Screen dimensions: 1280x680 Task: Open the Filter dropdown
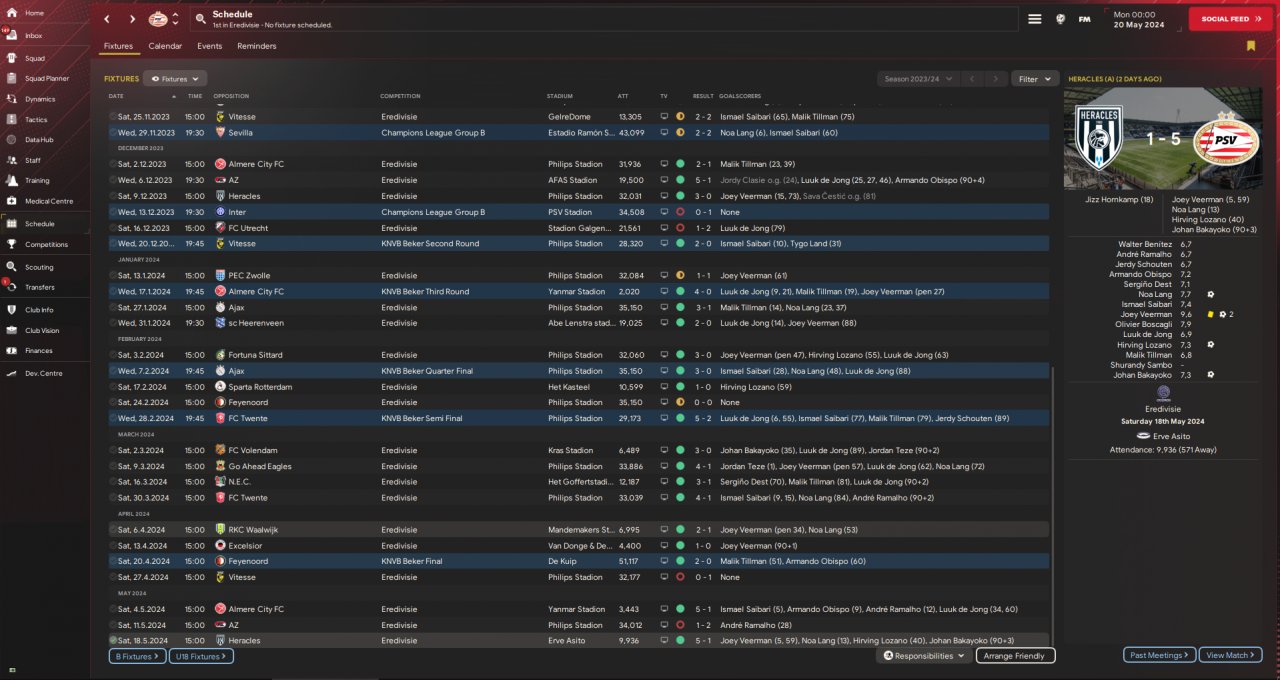tap(1035, 78)
